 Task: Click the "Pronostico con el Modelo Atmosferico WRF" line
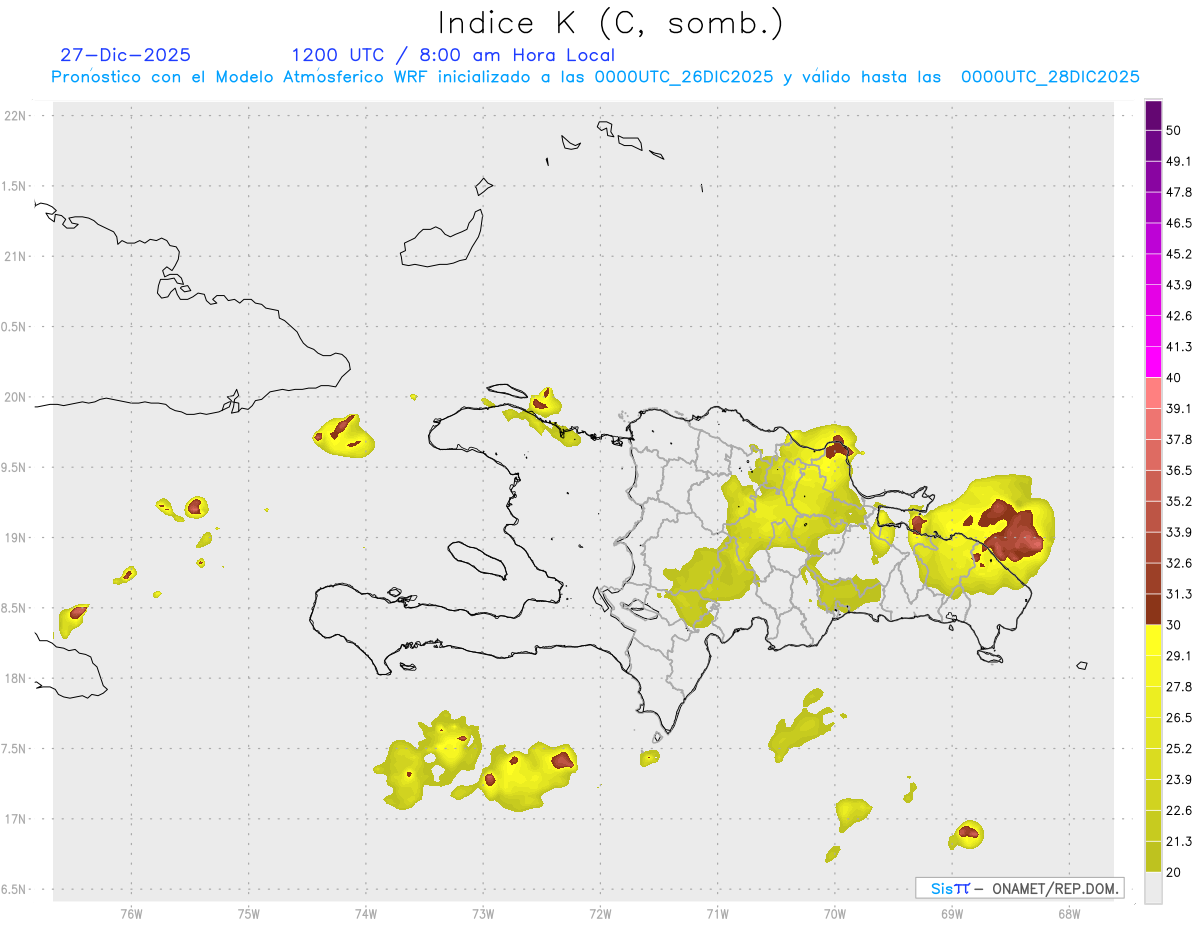[595, 77]
